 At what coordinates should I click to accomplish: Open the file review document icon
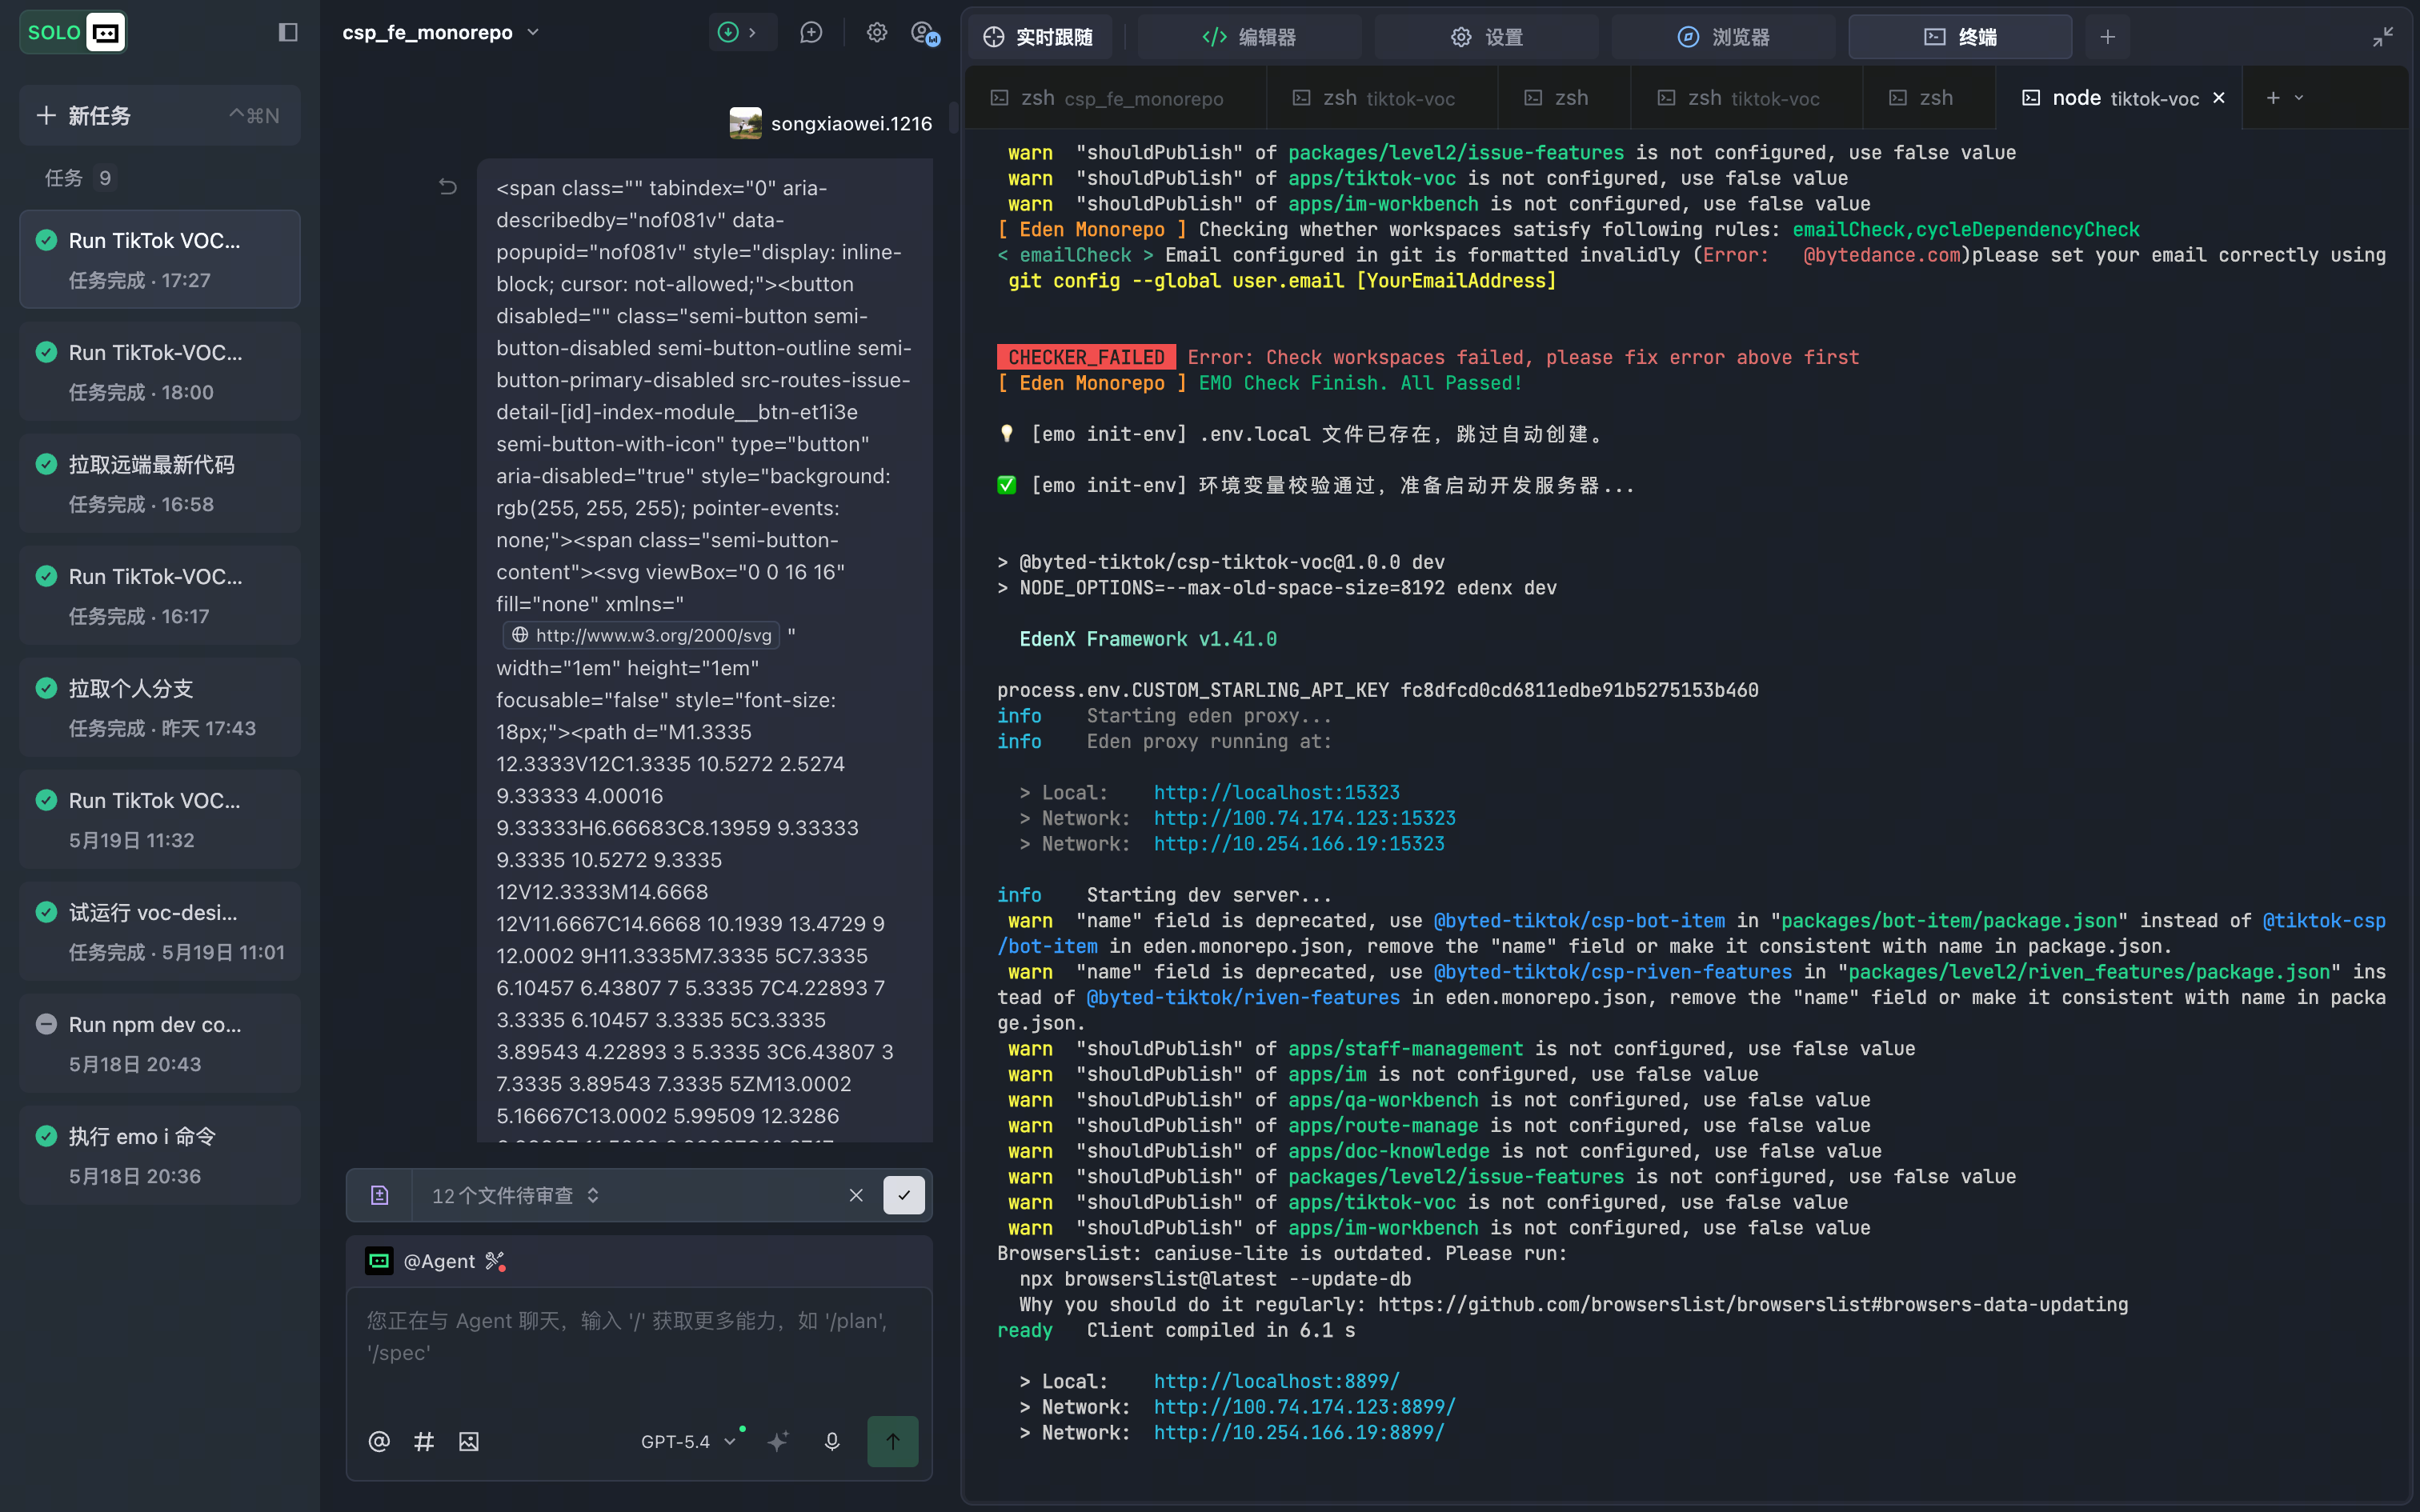(379, 1195)
